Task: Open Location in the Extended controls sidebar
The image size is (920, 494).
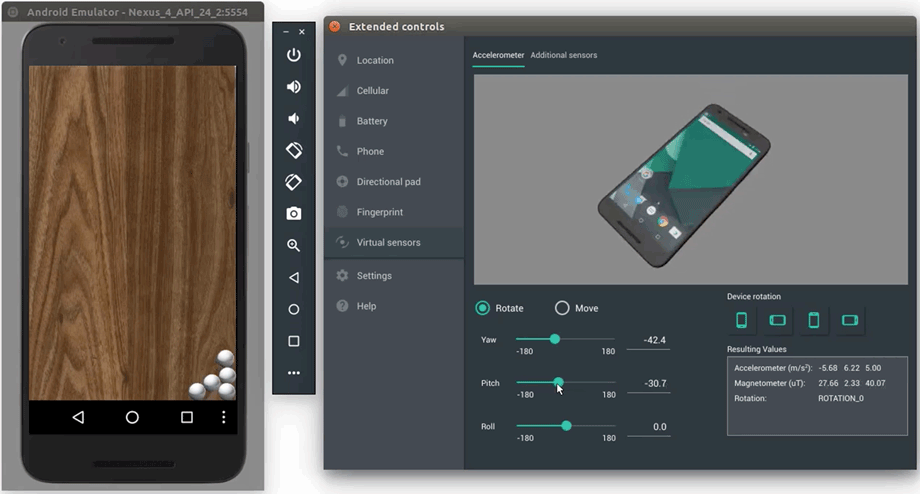Action: pyautogui.click(x=394, y=60)
